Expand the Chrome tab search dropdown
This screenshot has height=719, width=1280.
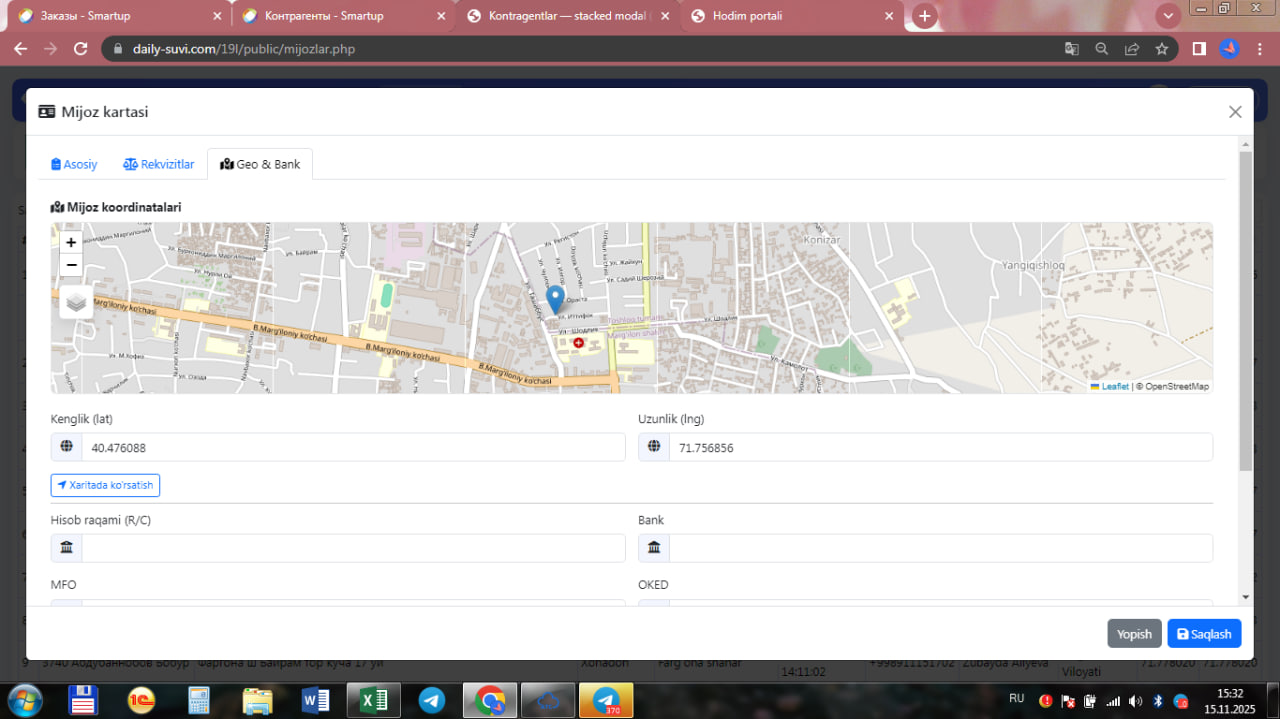(x=1167, y=16)
